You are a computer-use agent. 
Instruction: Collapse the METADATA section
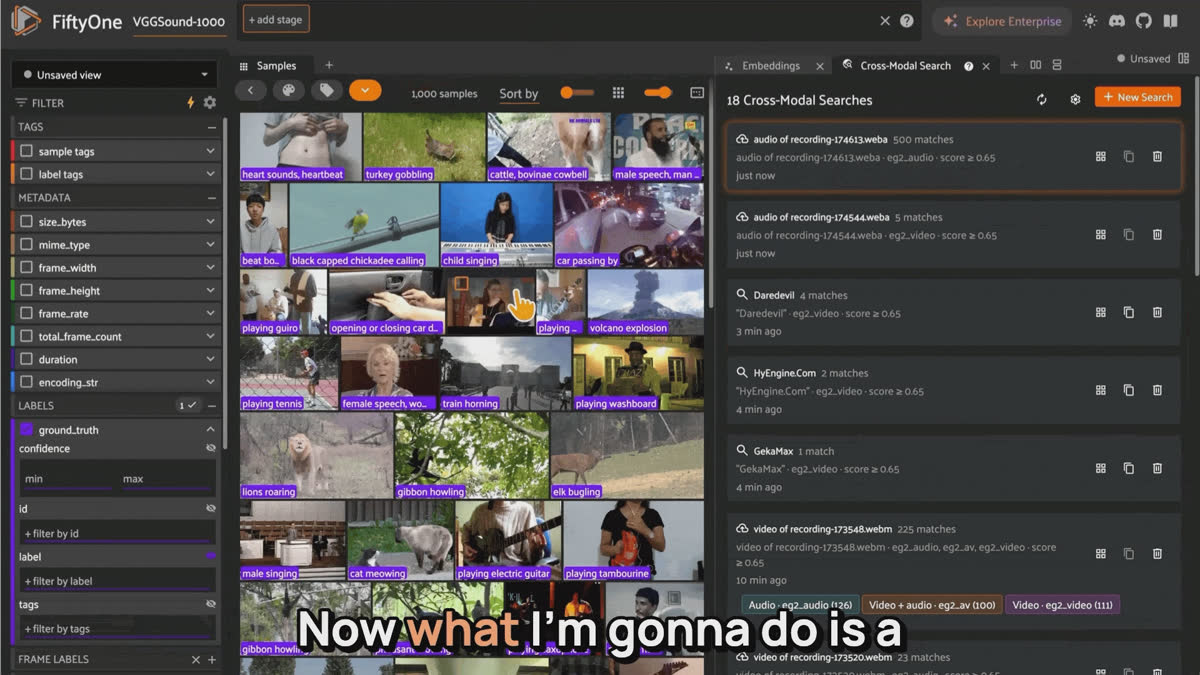pyautogui.click(x=211, y=198)
